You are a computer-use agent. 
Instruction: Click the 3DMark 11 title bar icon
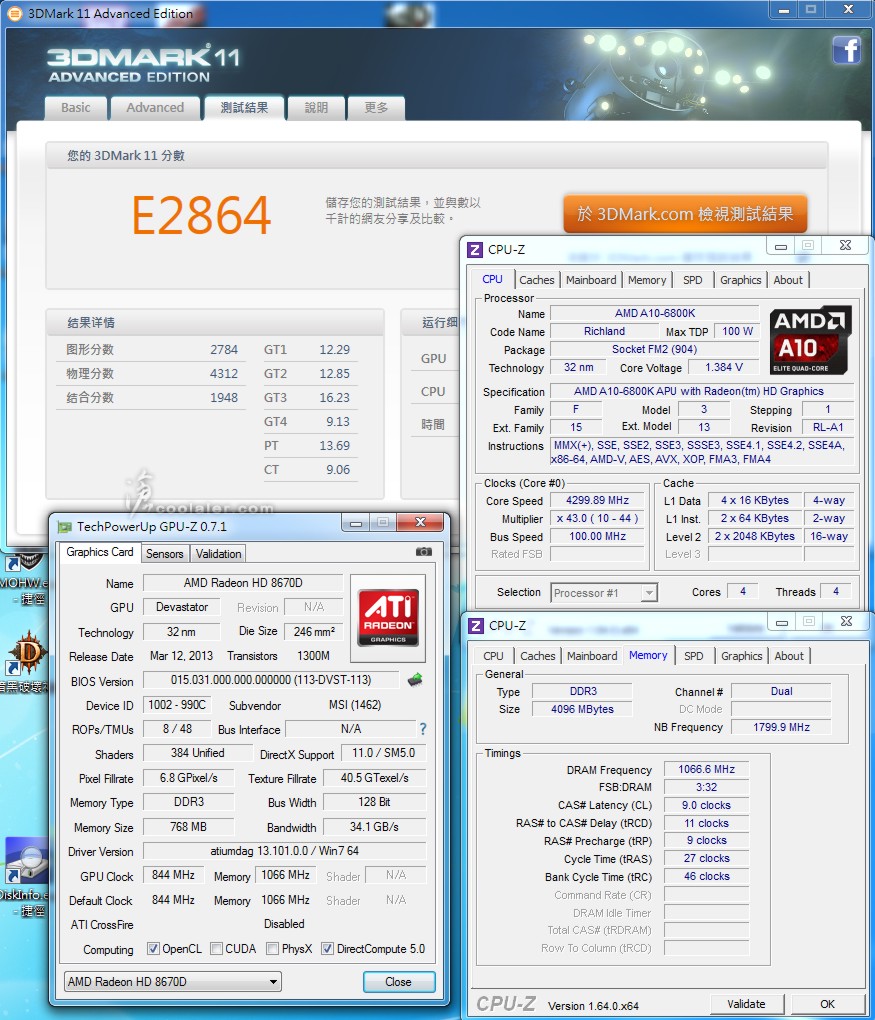click(x=14, y=13)
